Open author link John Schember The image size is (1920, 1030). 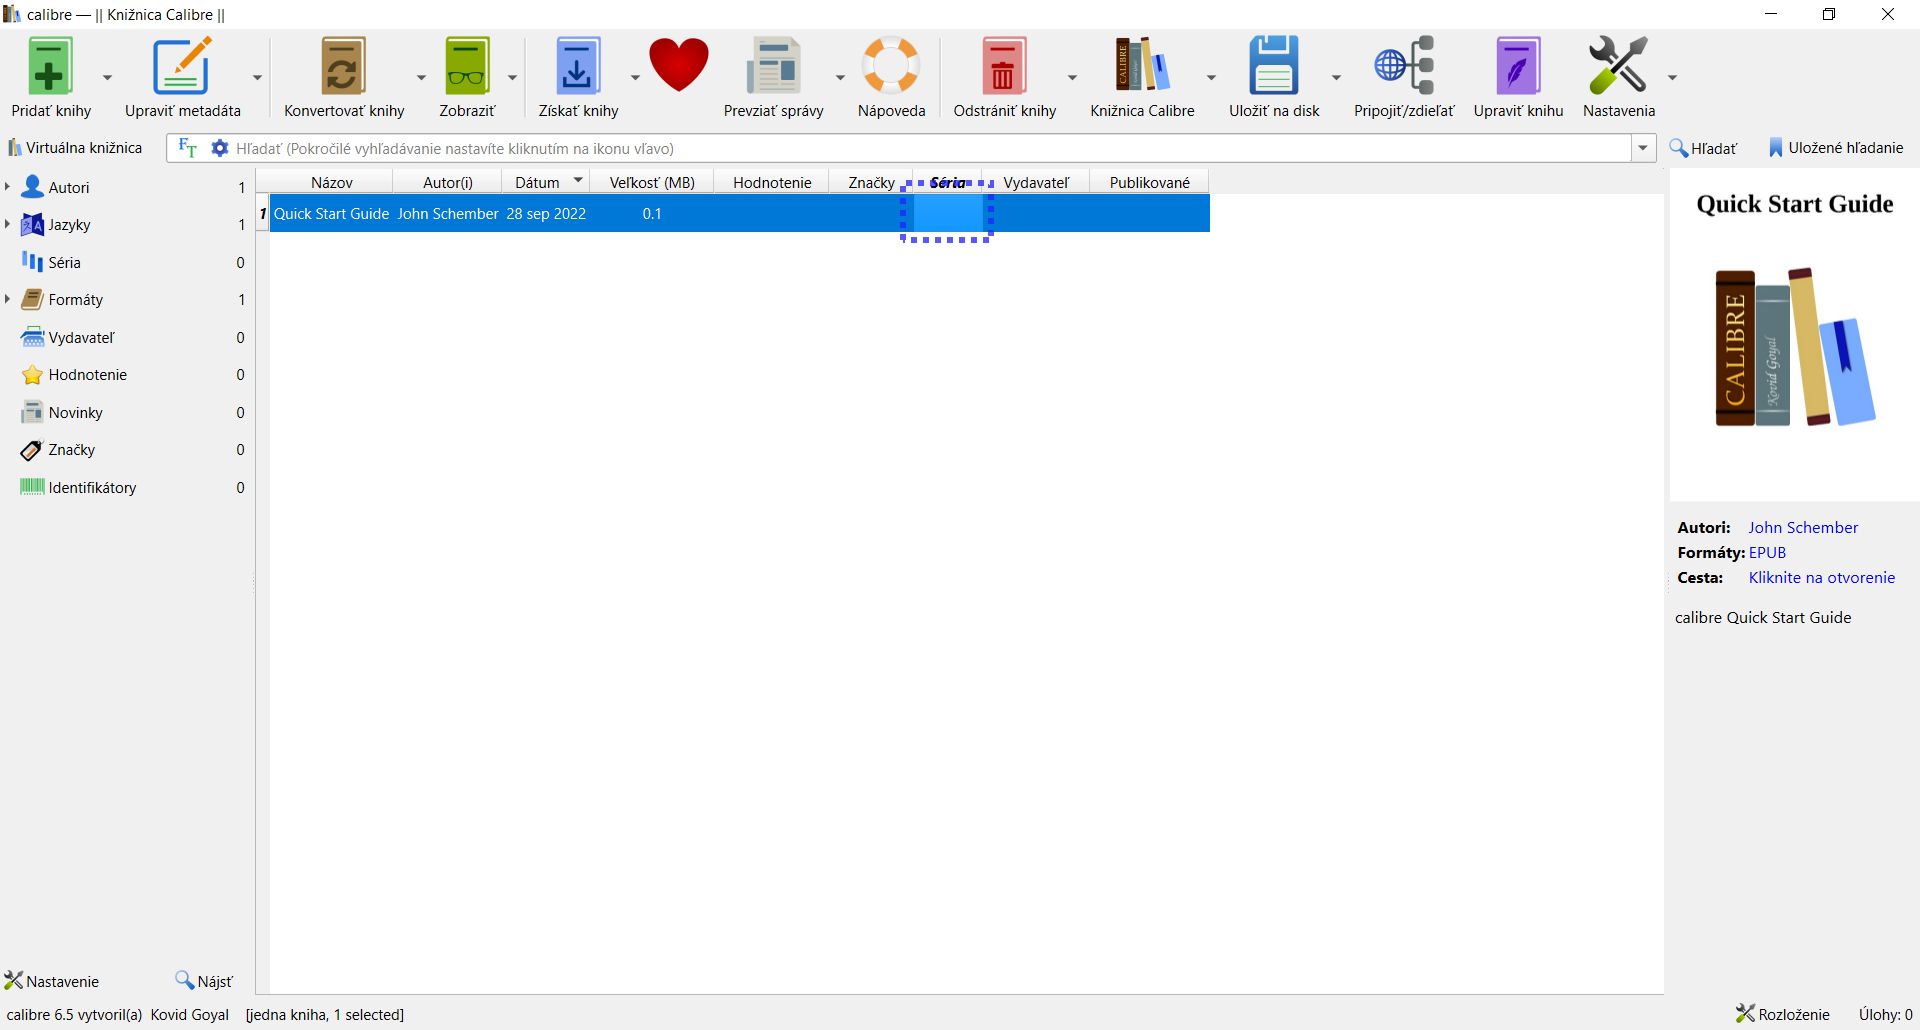[x=1803, y=527]
